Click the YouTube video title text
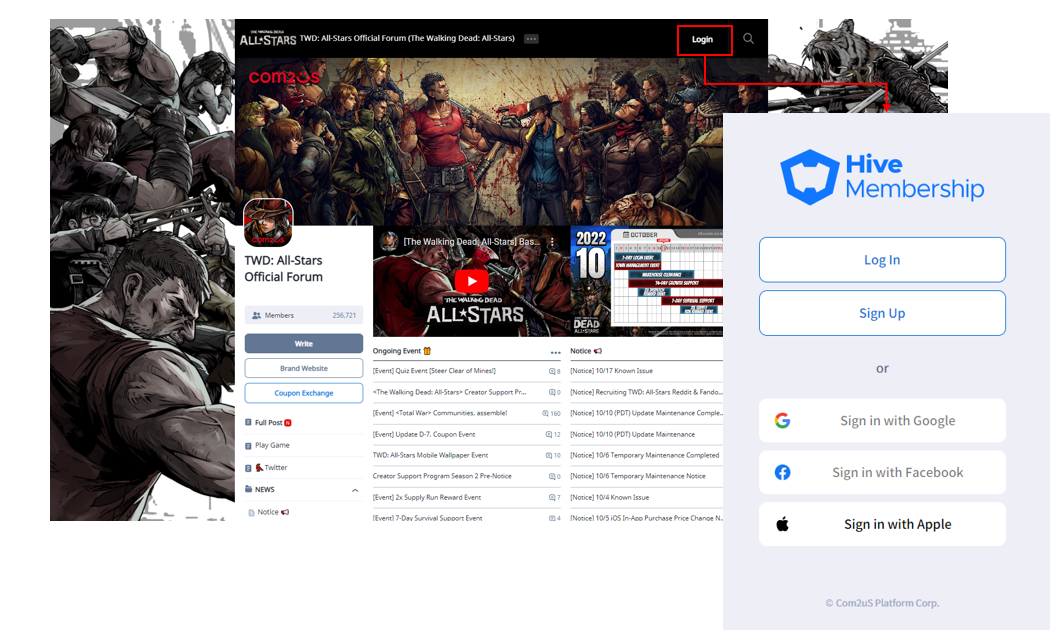 472,242
